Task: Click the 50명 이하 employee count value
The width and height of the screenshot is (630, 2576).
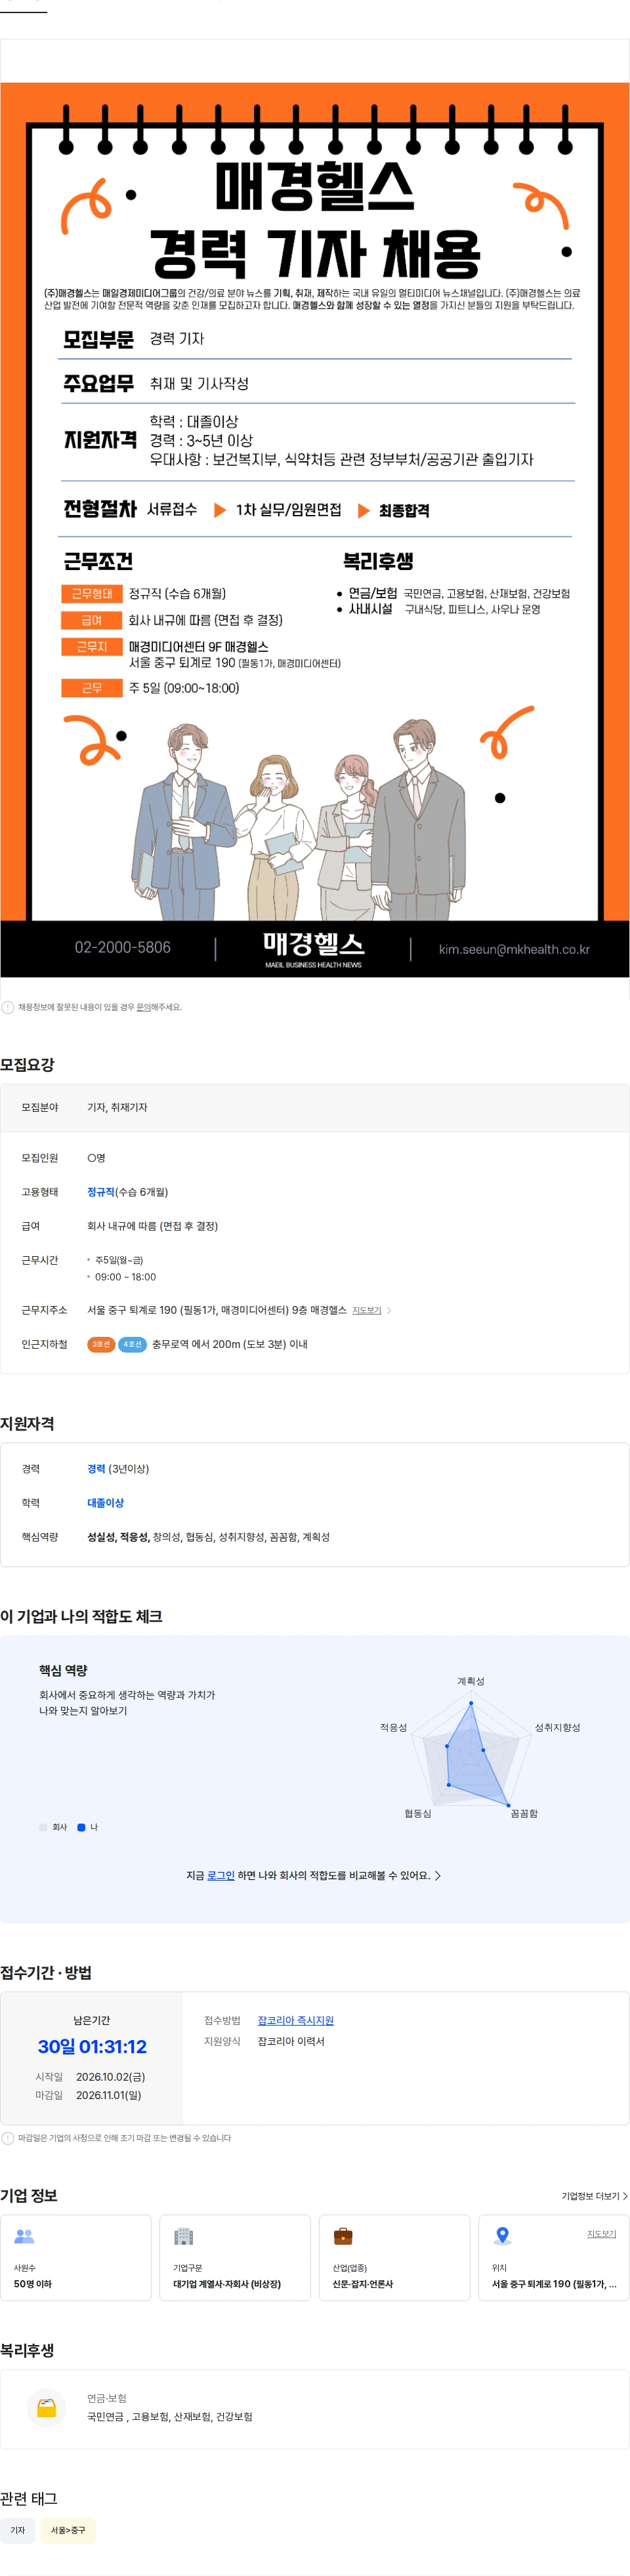Action: [x=33, y=2284]
